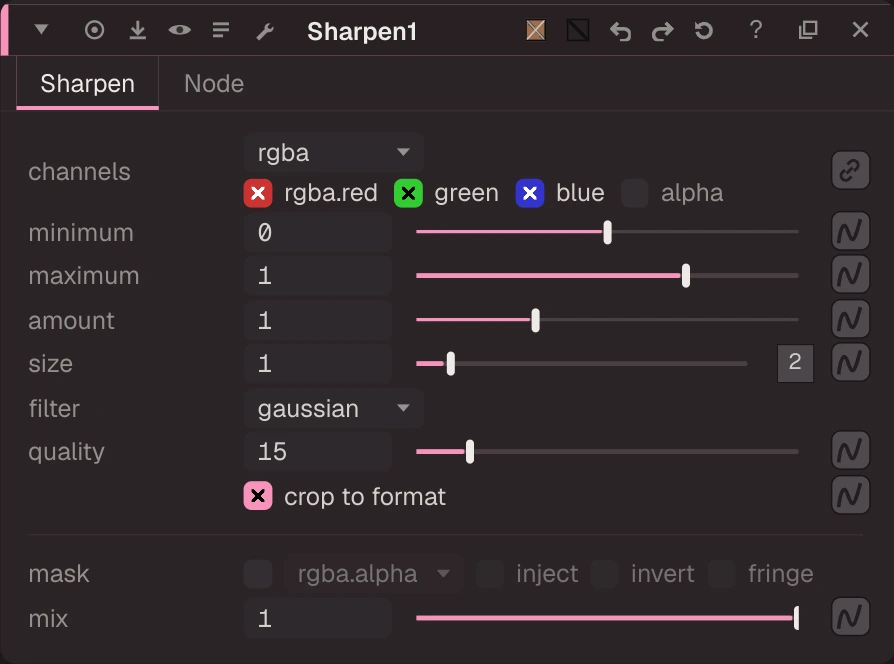Switch to the Sharpen tab

[x=87, y=84]
